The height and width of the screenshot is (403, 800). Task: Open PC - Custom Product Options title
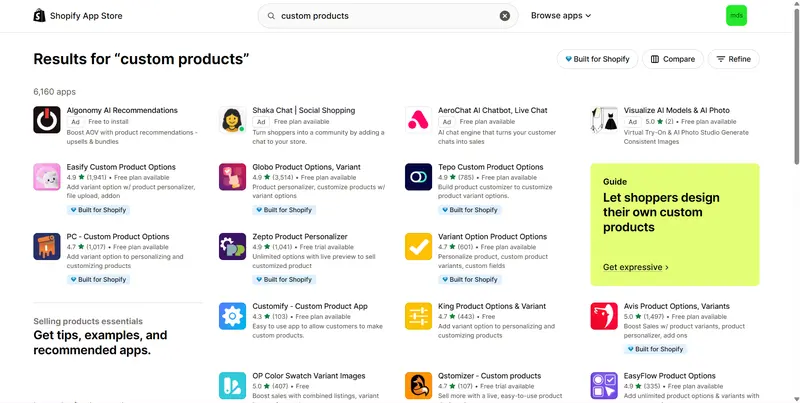118,237
